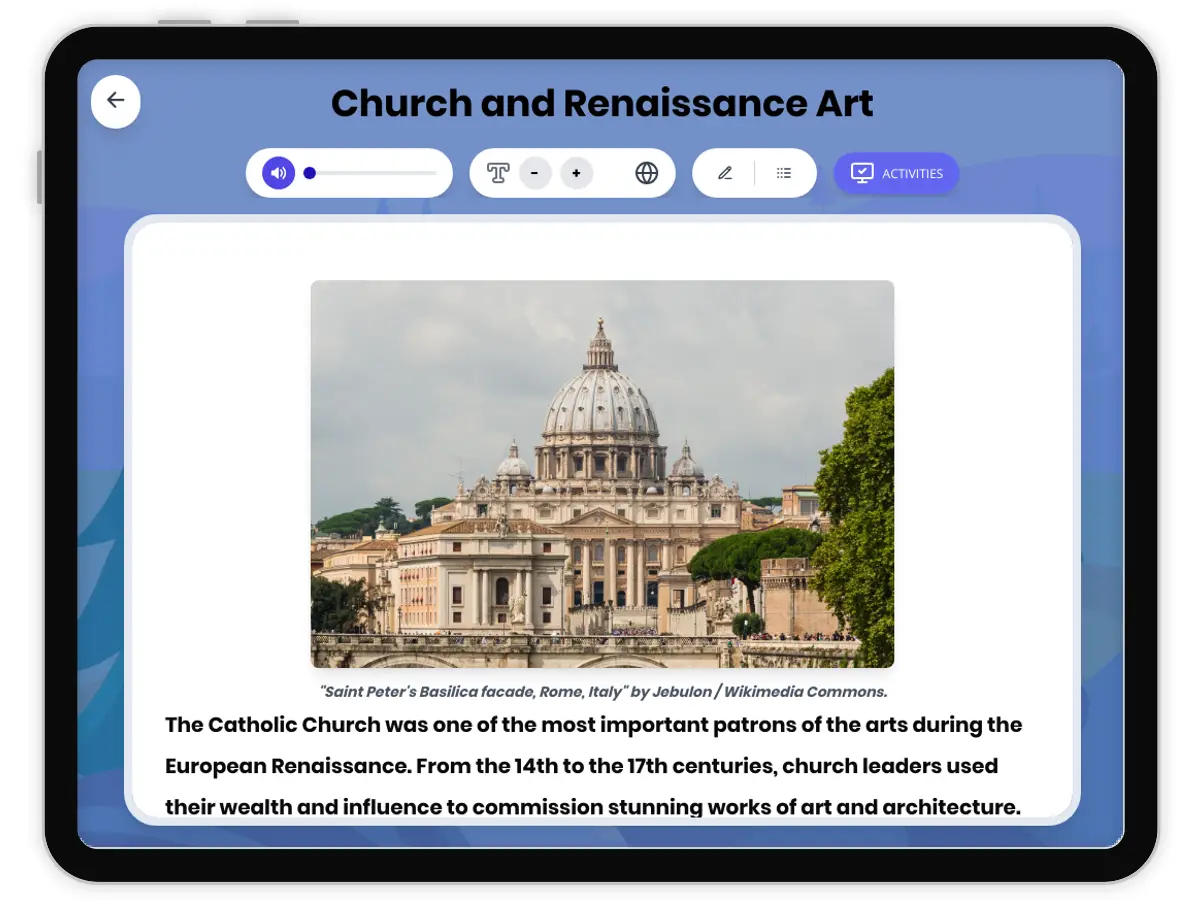Increase text size with plus button
Image resolution: width=1200 pixels, height=906 pixels.
click(576, 173)
